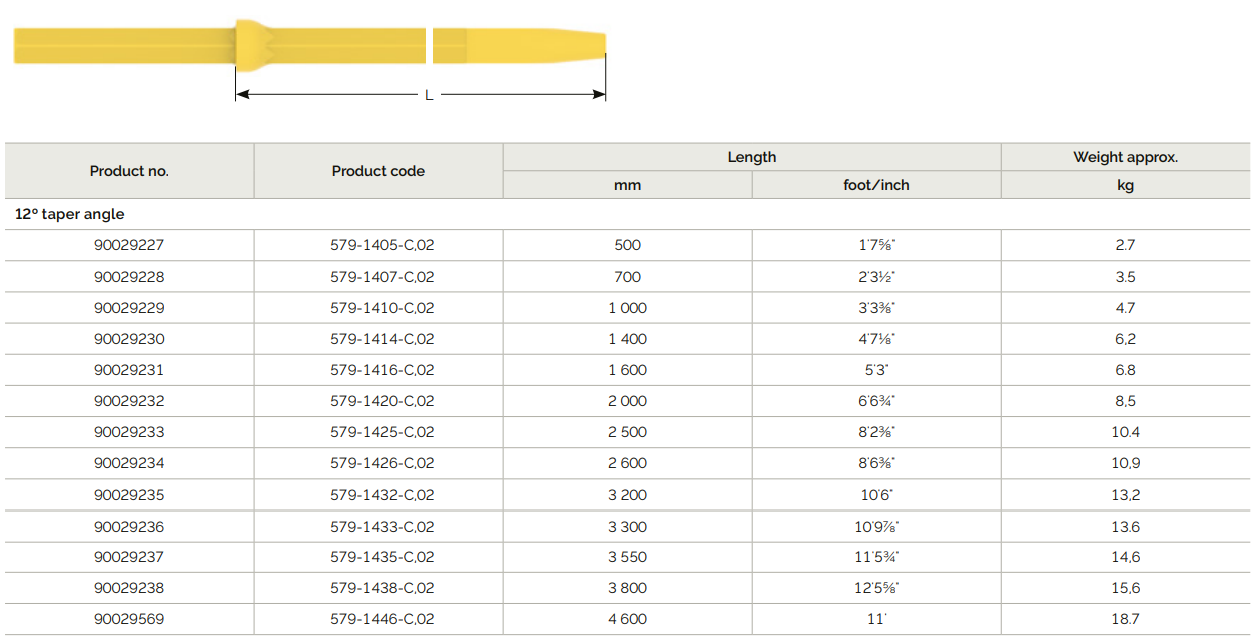Select the 'foot/inch' sub-header
The width and height of the screenshot is (1255, 644).
[877, 185]
